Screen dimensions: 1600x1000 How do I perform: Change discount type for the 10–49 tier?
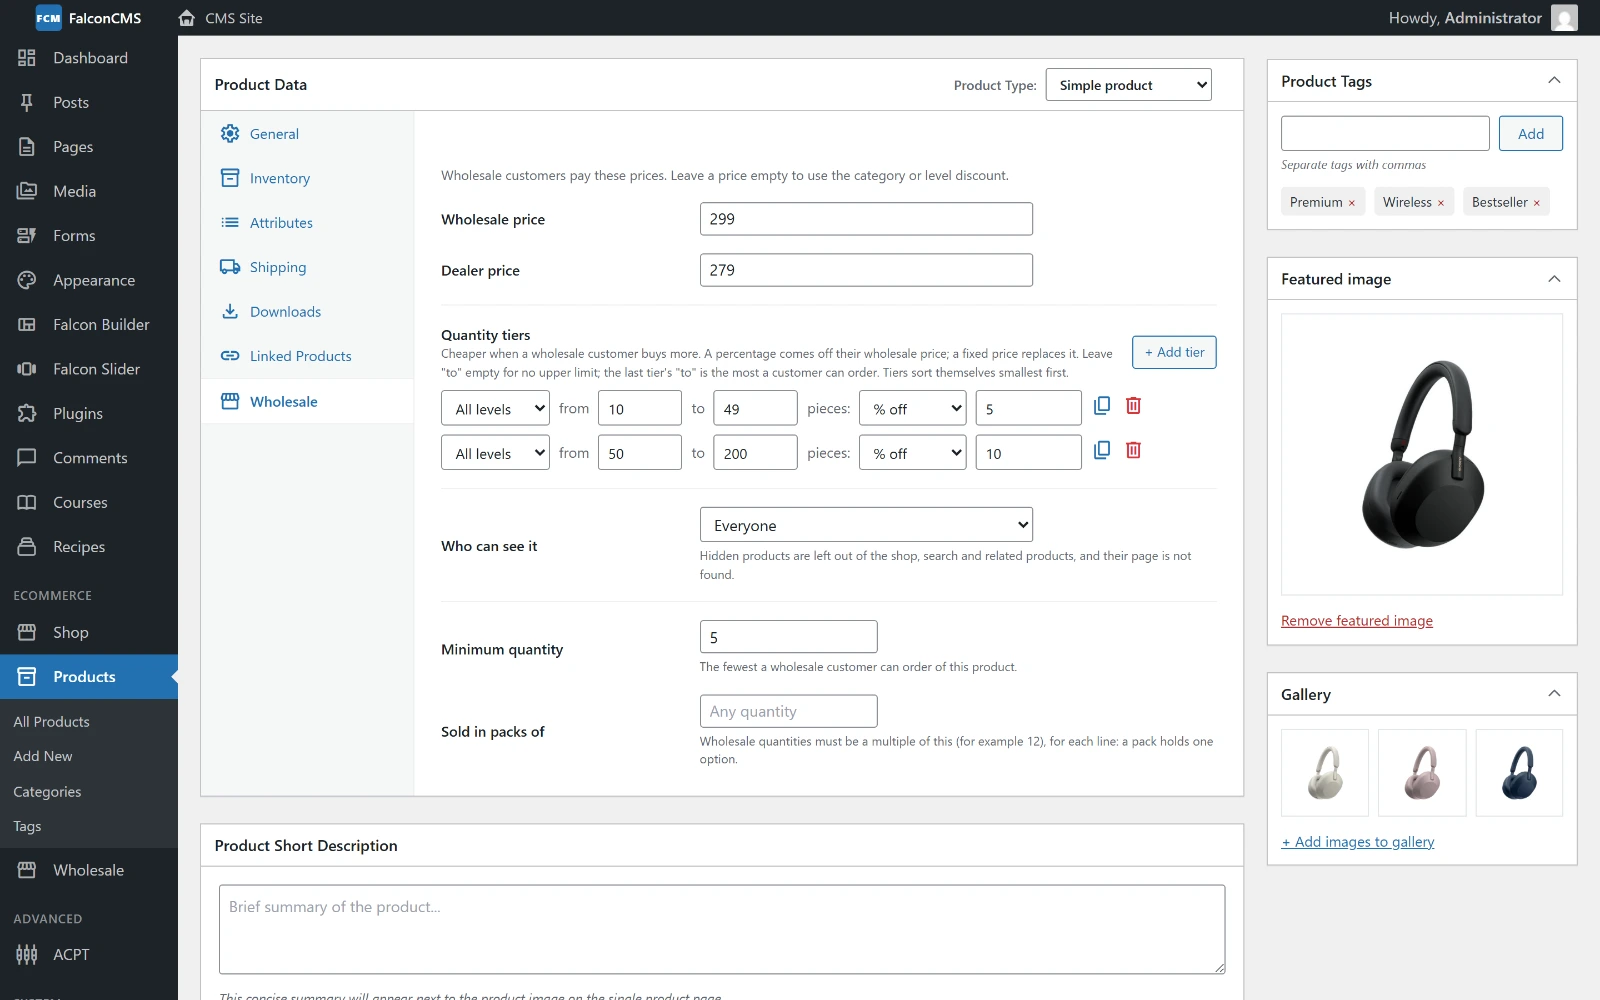[x=912, y=408]
